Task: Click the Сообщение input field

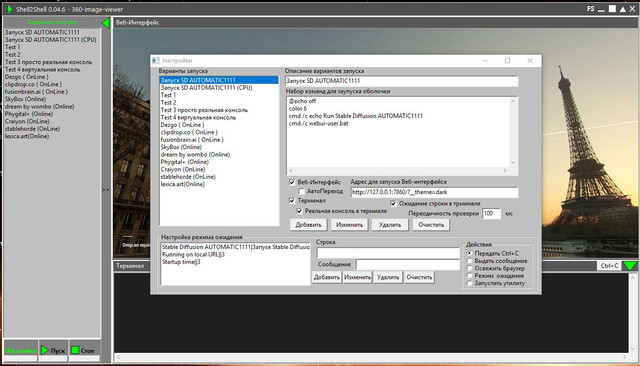Action: pyautogui.click(x=408, y=264)
